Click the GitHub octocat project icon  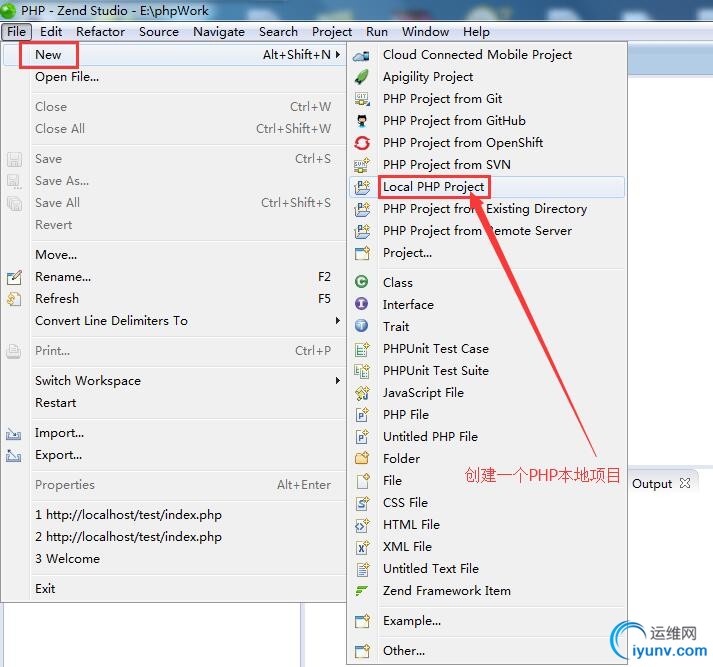click(362, 121)
